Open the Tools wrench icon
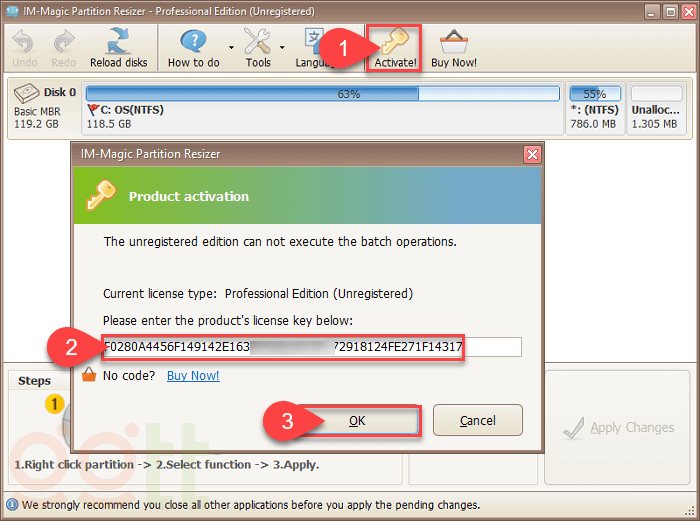 coord(257,42)
